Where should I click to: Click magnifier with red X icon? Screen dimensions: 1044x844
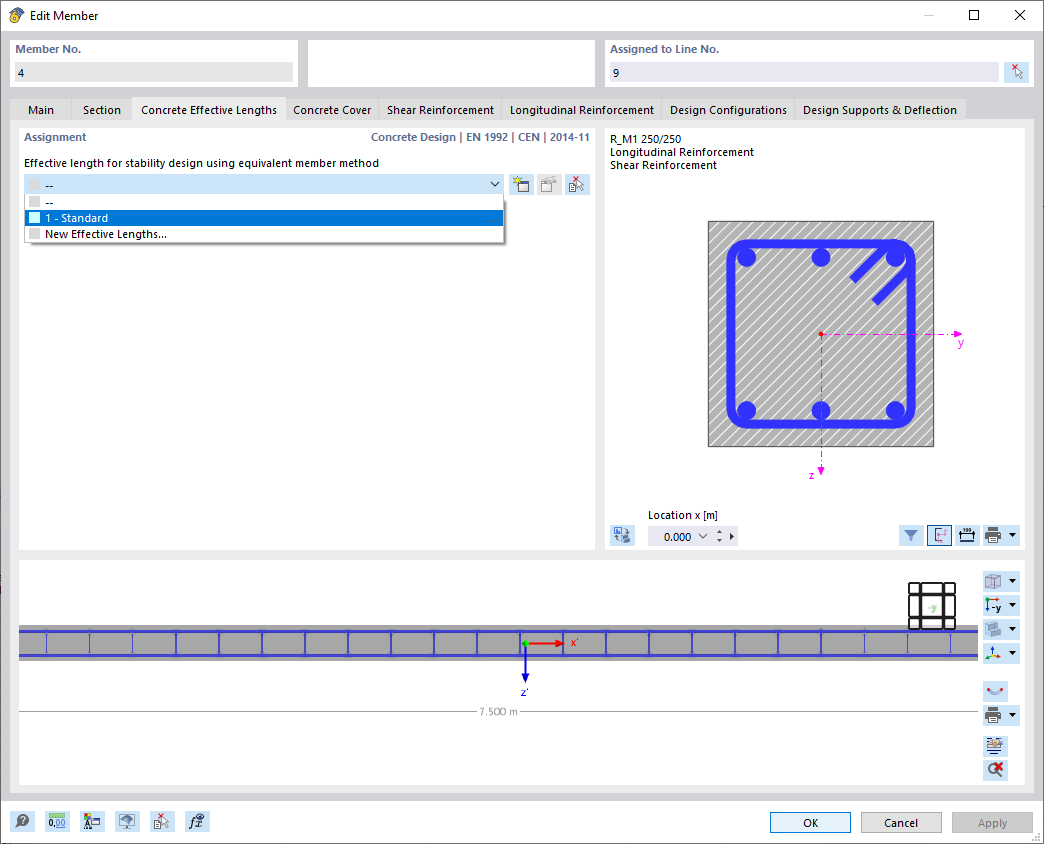tap(995, 769)
